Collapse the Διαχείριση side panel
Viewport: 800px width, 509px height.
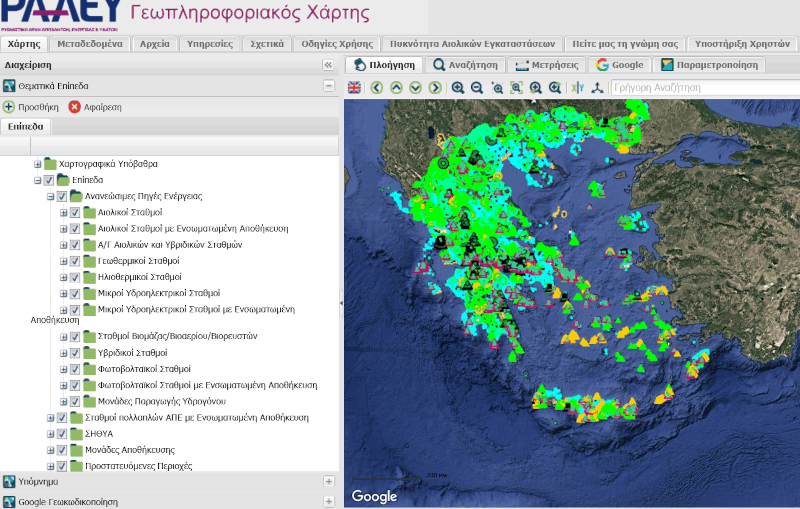point(327,65)
